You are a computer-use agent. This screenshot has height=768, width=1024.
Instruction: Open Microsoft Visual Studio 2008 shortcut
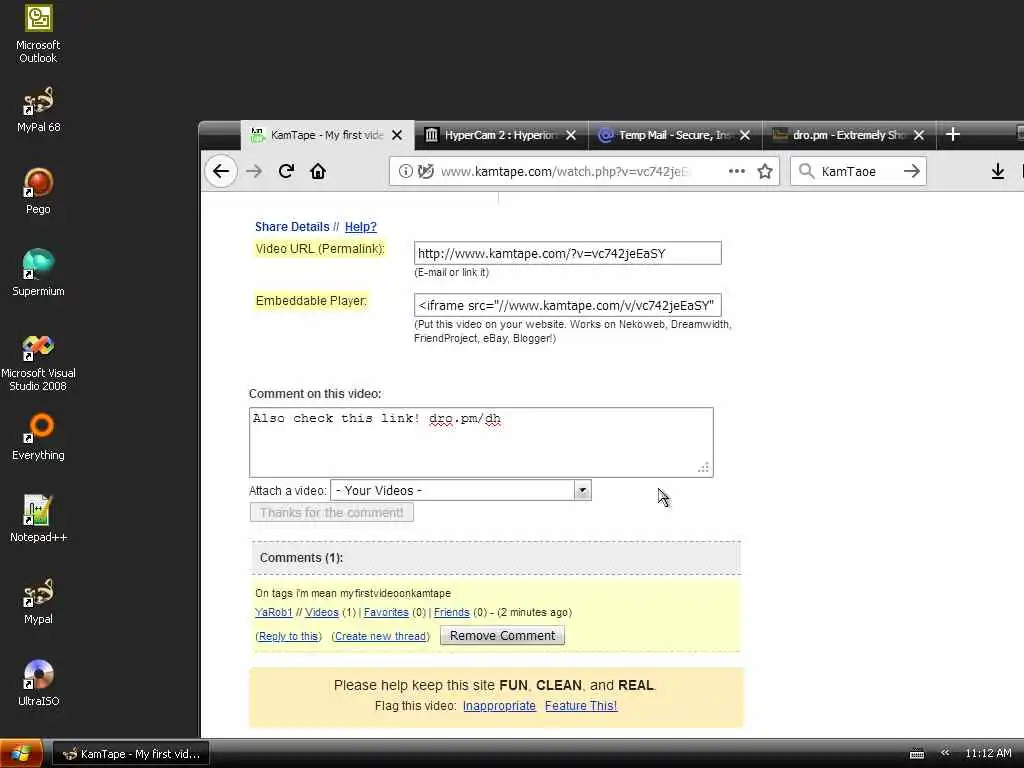(x=38, y=362)
